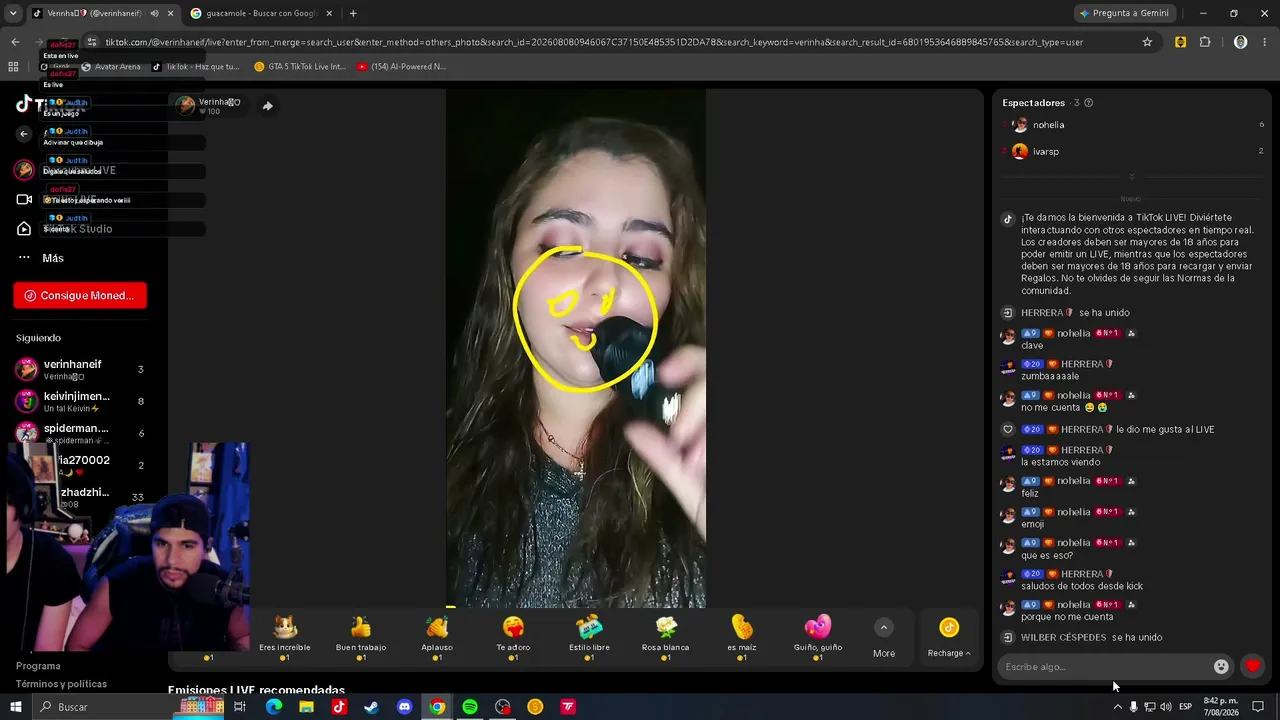Open the Chrome three-dot menu
1280x720 pixels.
(1265, 42)
